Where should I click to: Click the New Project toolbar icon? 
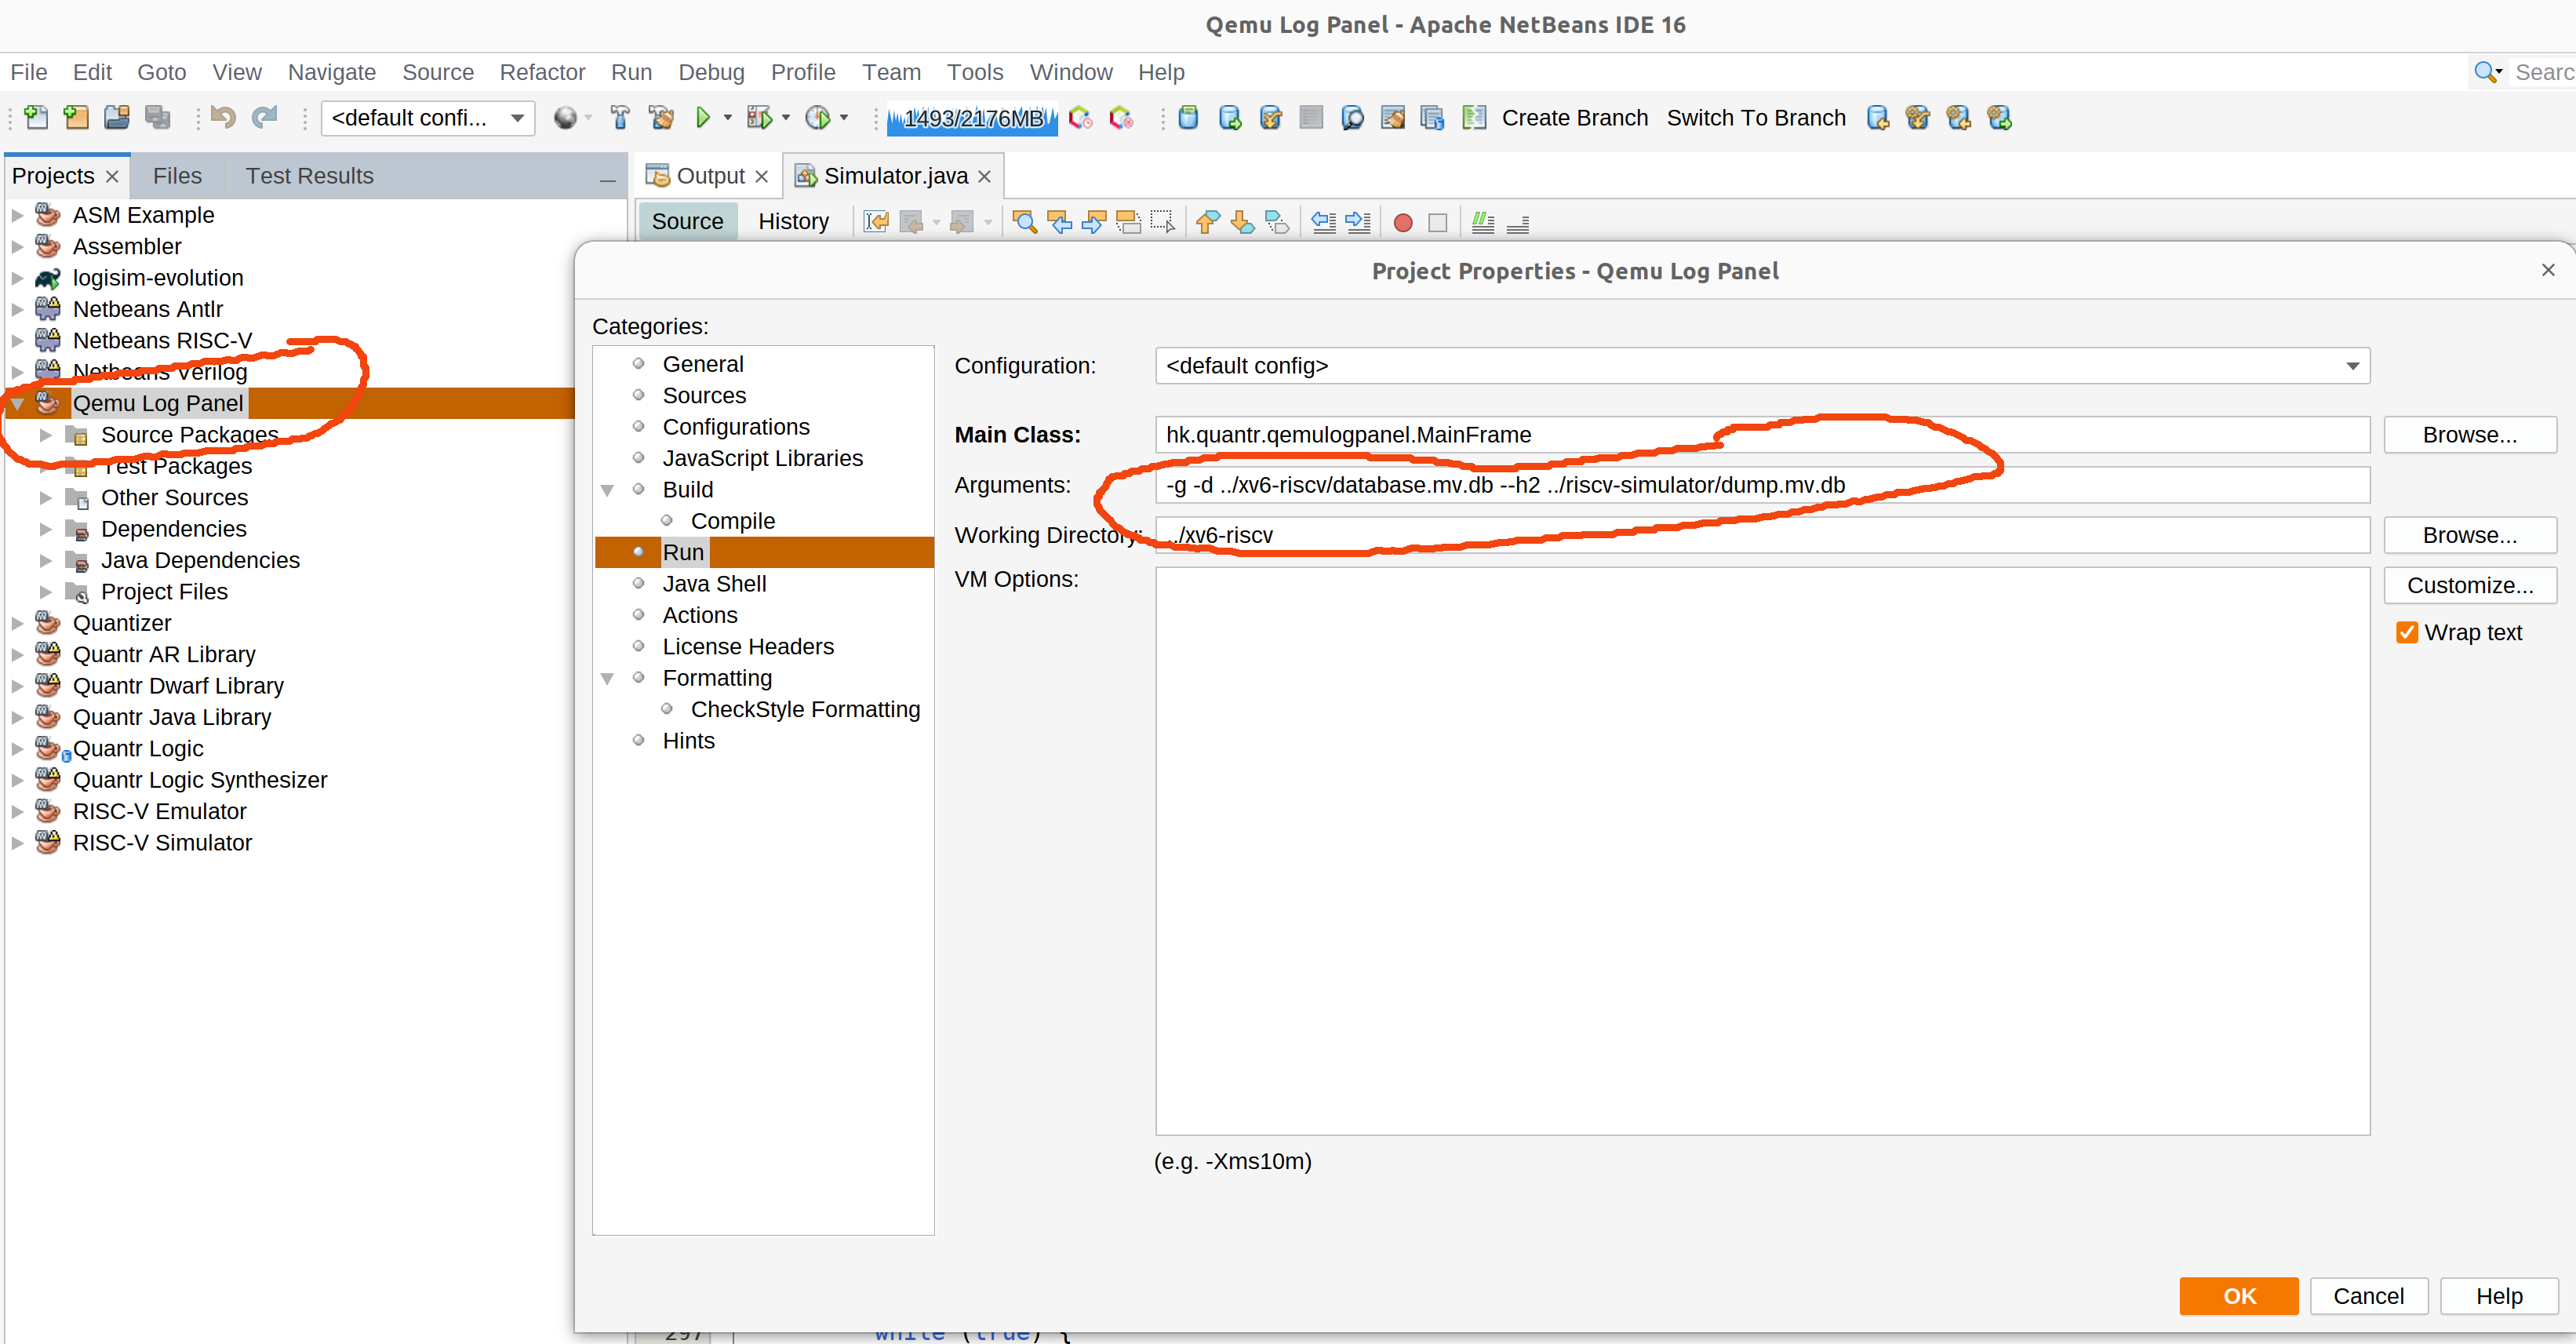coord(76,118)
